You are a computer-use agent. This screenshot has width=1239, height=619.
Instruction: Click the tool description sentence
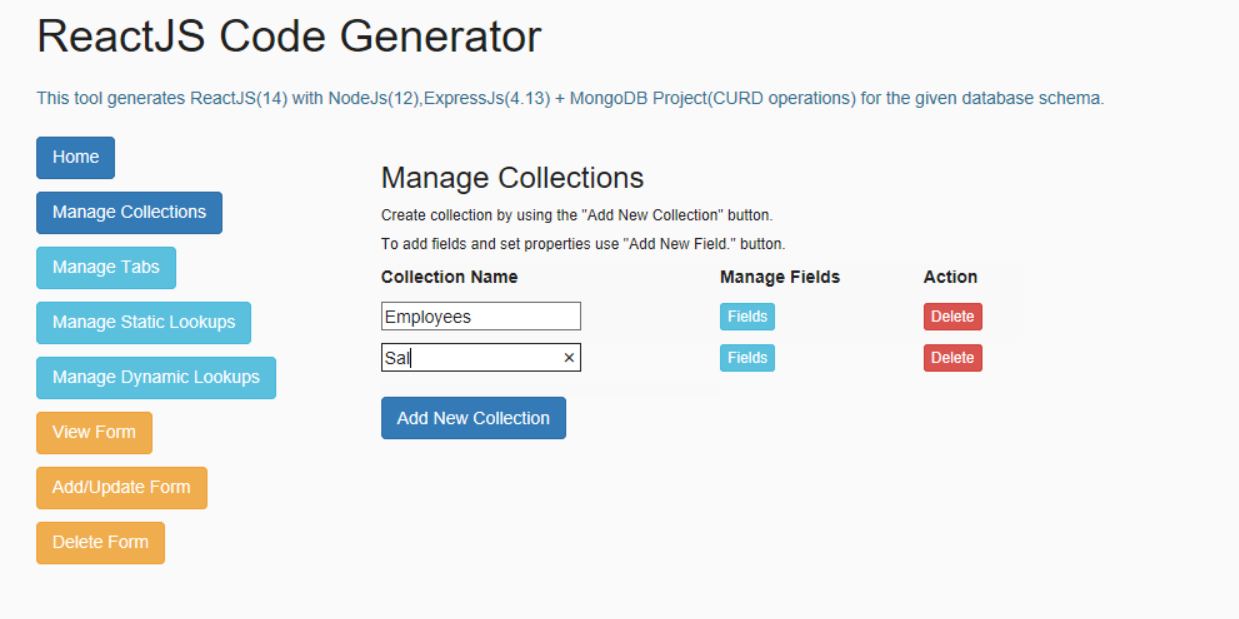pos(570,99)
